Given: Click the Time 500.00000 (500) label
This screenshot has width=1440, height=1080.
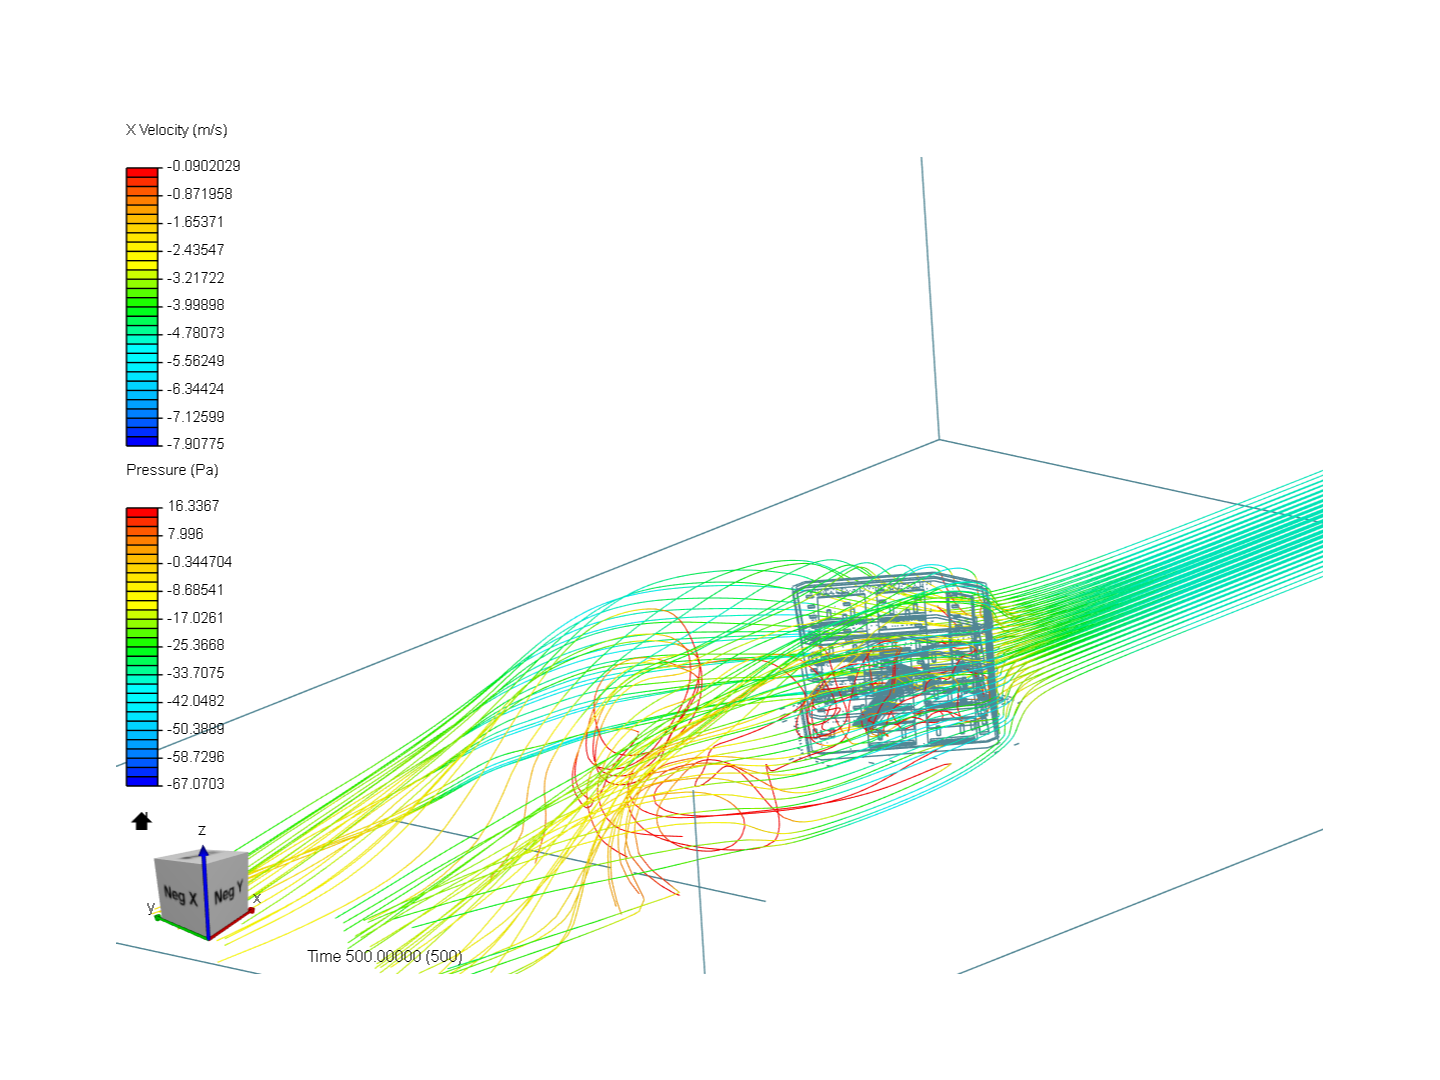Looking at the screenshot, I should pos(385,956).
